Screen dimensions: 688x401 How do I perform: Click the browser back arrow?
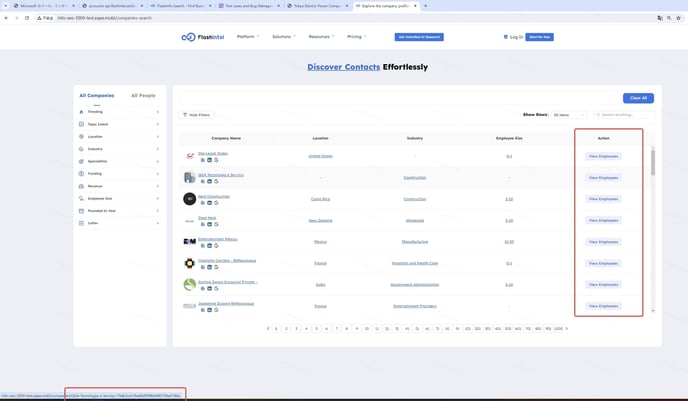pyautogui.click(x=6, y=18)
